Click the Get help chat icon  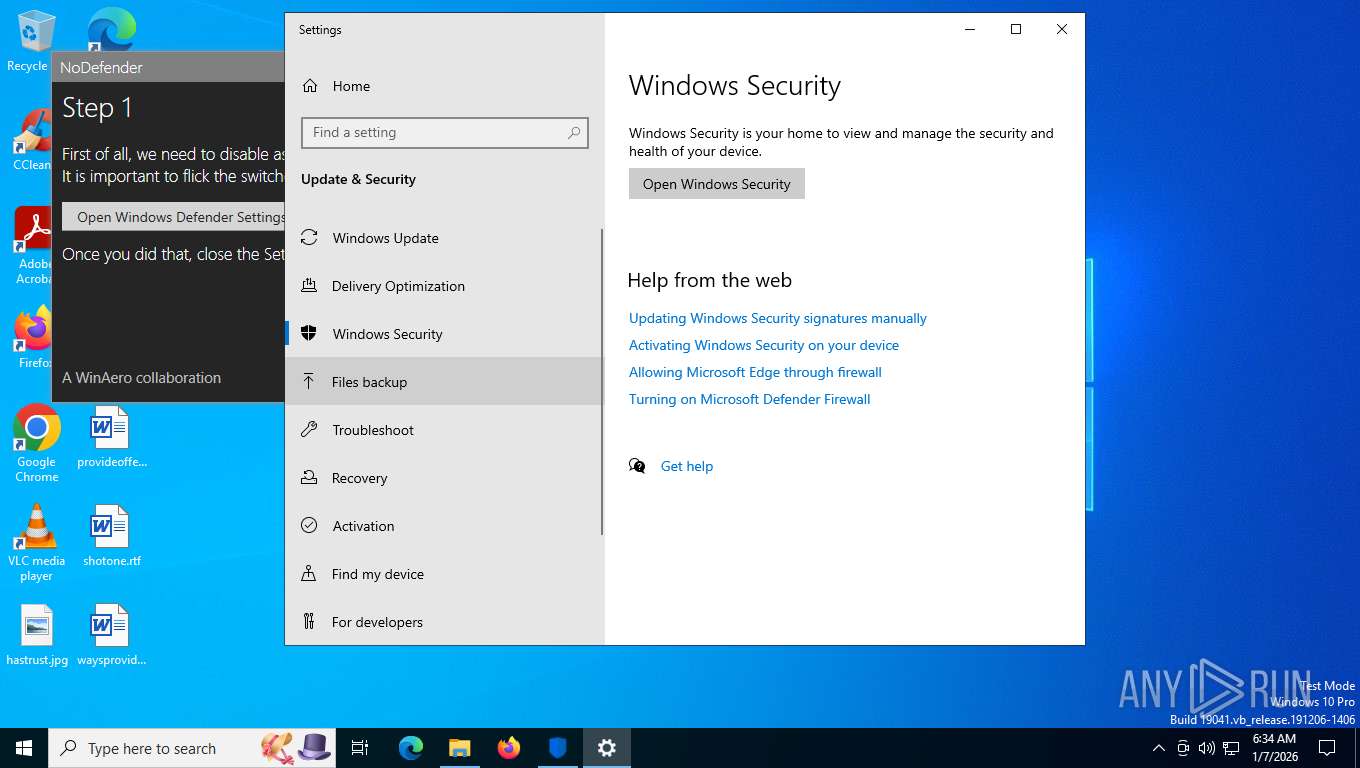[637, 466]
